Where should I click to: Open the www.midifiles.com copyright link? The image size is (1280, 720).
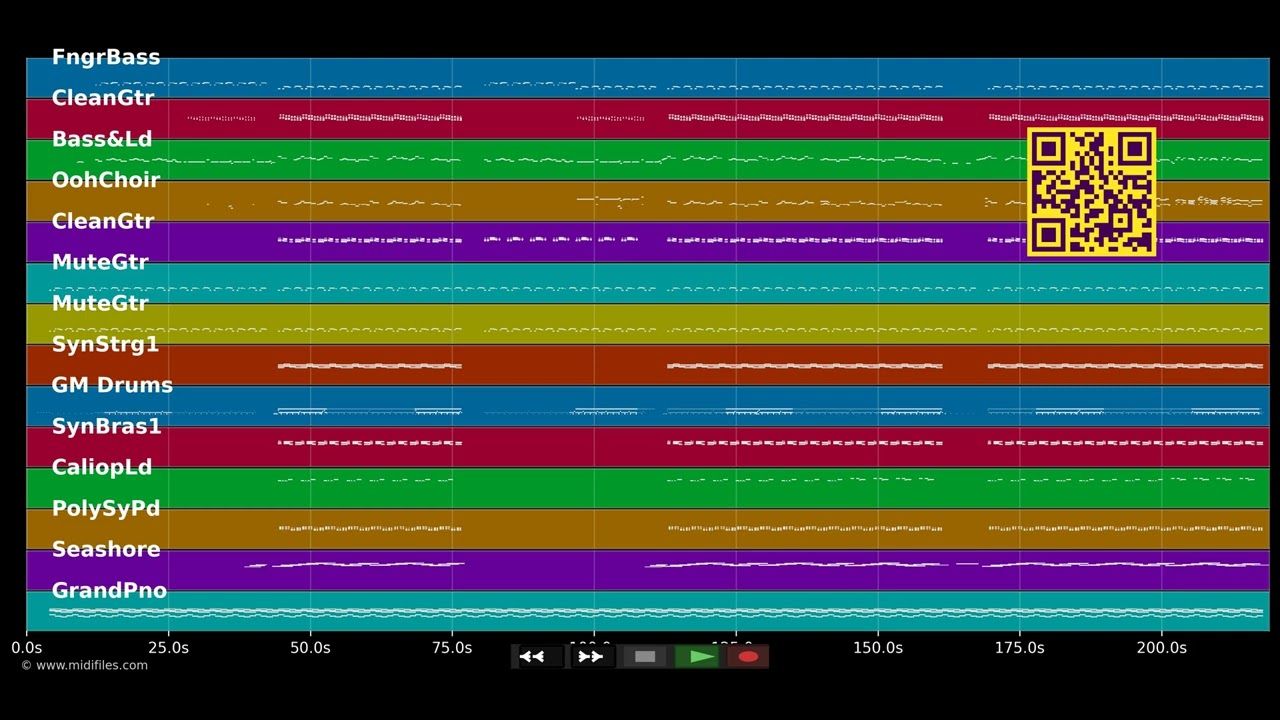(x=84, y=665)
